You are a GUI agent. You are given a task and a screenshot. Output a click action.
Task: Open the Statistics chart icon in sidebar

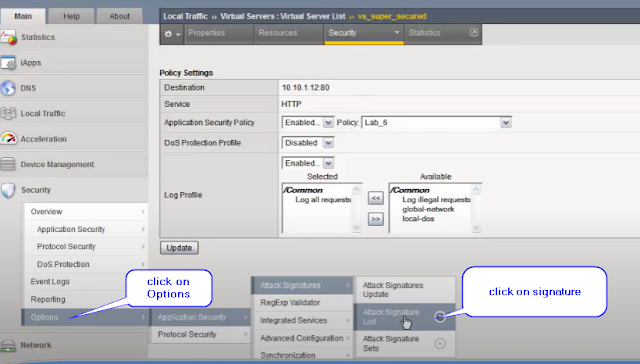(x=8, y=38)
